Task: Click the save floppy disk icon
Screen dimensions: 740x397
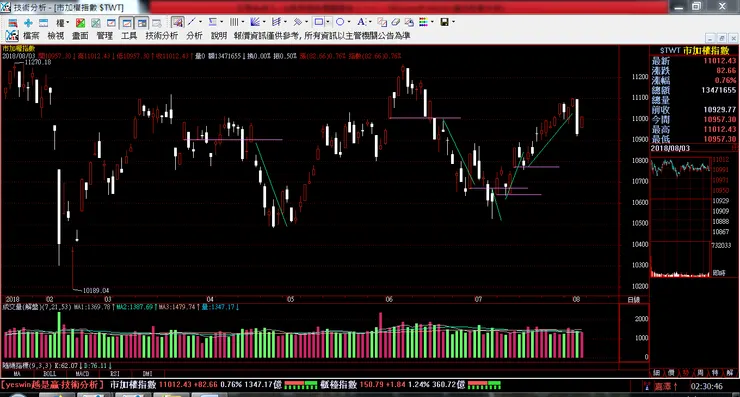Action: [x=444, y=22]
